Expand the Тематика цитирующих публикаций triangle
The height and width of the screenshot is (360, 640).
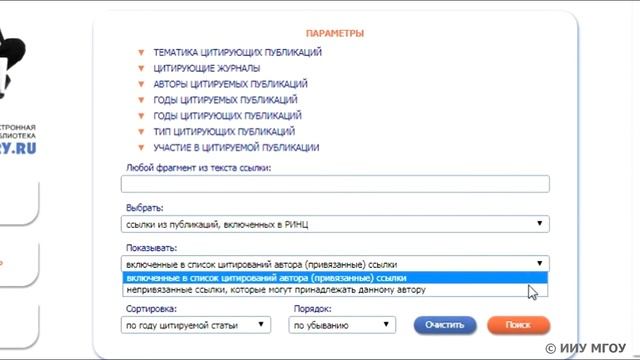coord(141,53)
